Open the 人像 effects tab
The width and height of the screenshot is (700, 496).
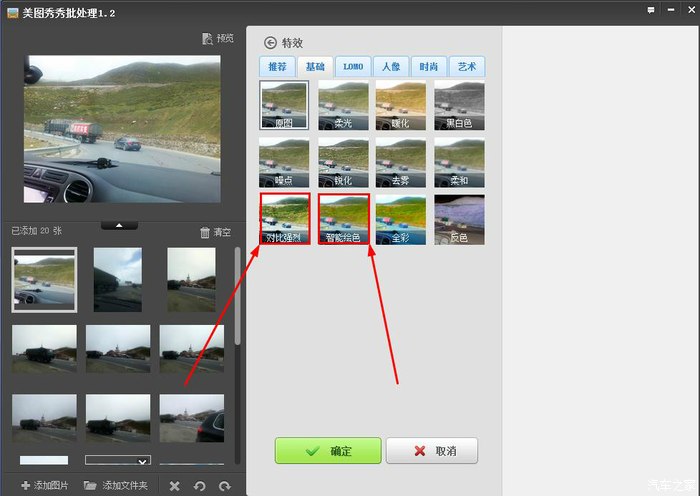(x=390, y=67)
